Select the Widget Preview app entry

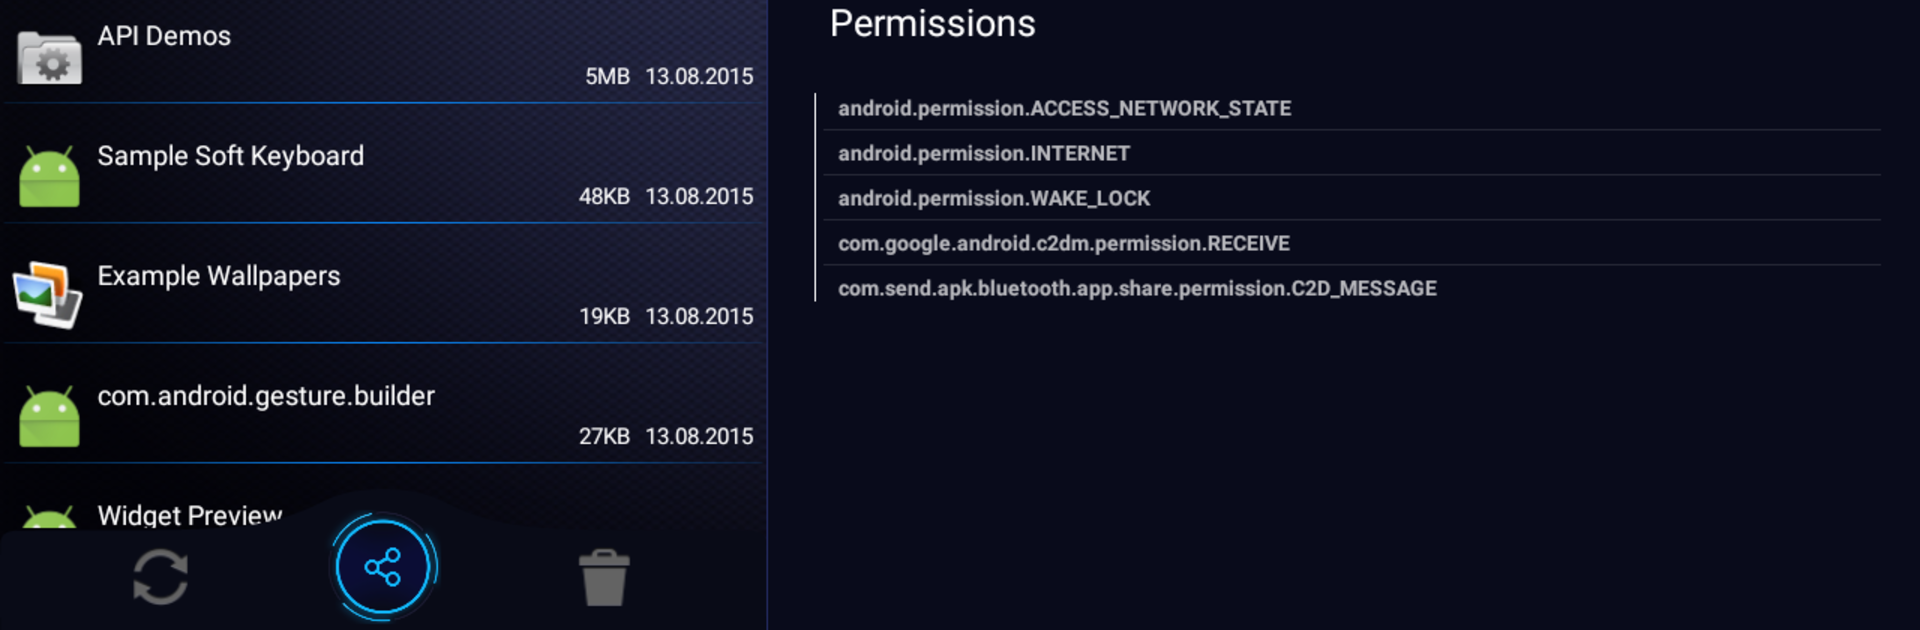pos(190,515)
